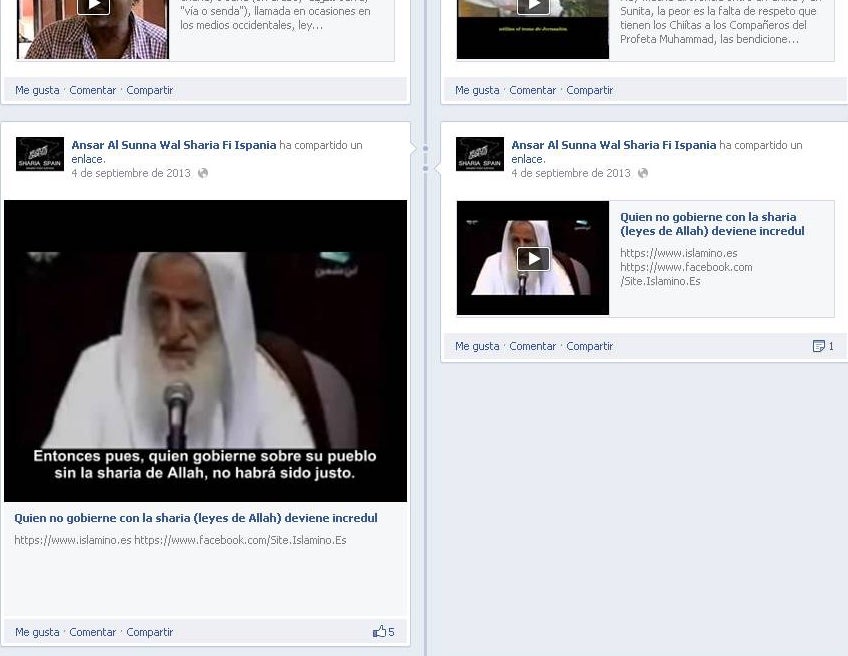Click the '4 de septiembre de 2013' date on the post with 1 comment
Screen dimensions: 848x656
(x=571, y=173)
